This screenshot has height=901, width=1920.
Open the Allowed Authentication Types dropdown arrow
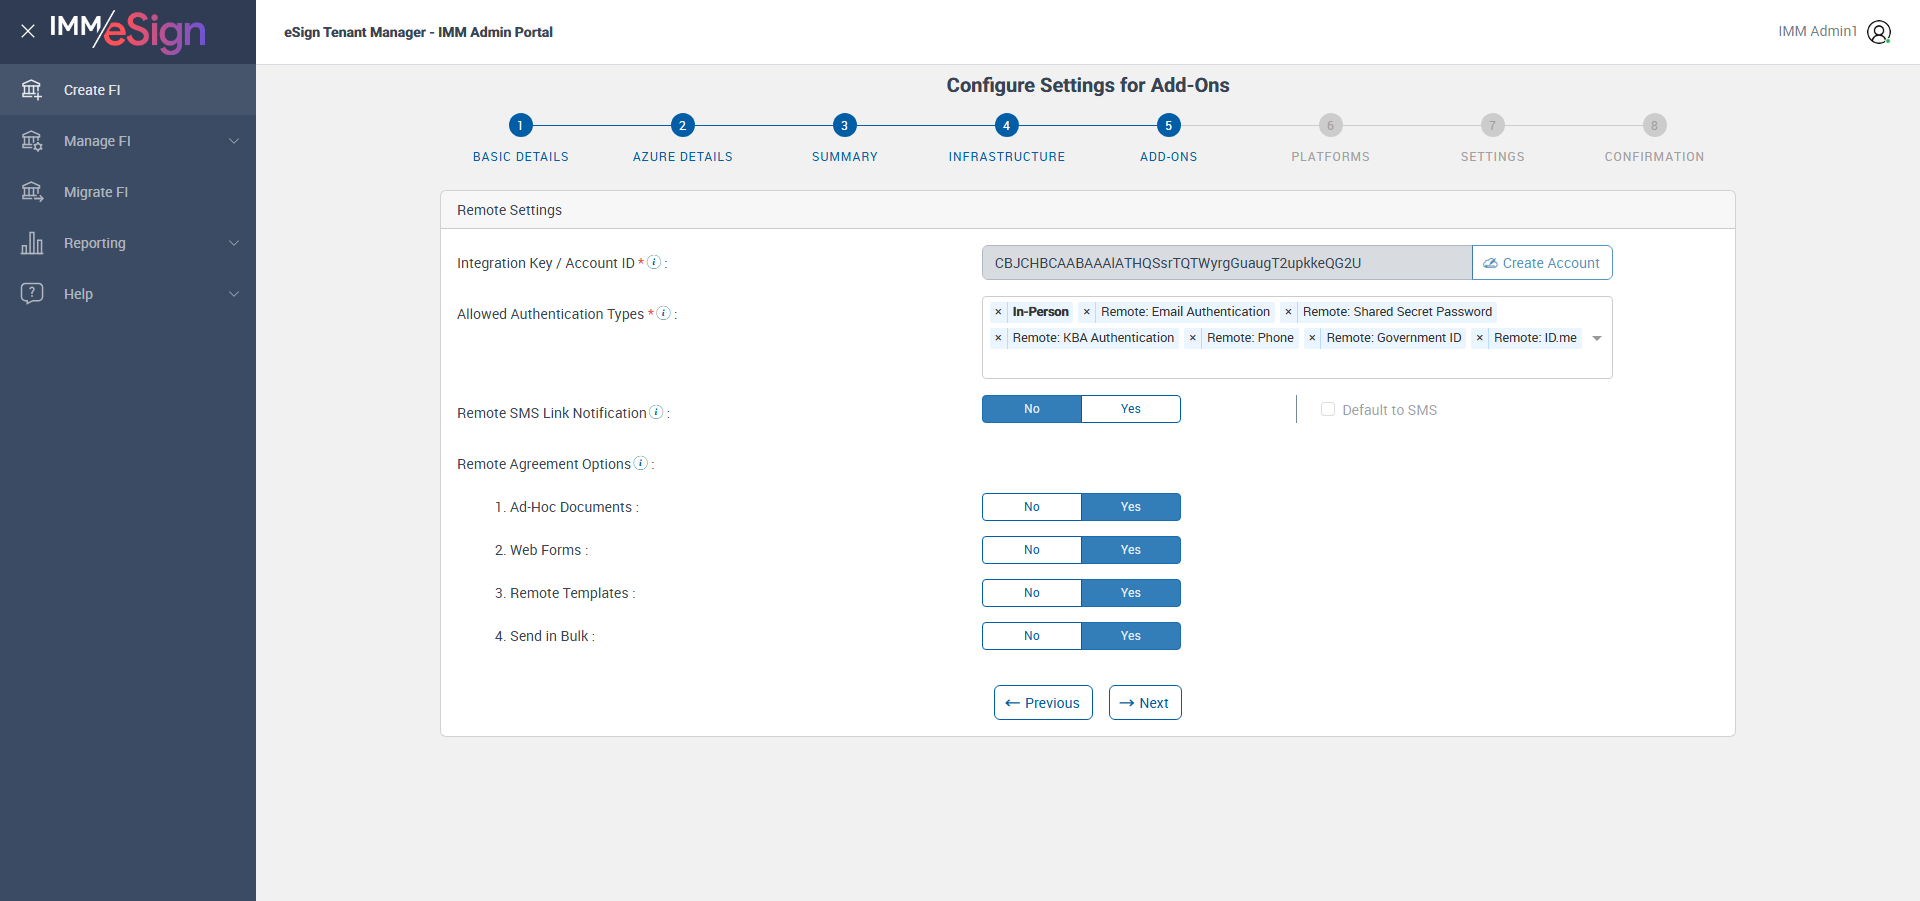tap(1597, 338)
